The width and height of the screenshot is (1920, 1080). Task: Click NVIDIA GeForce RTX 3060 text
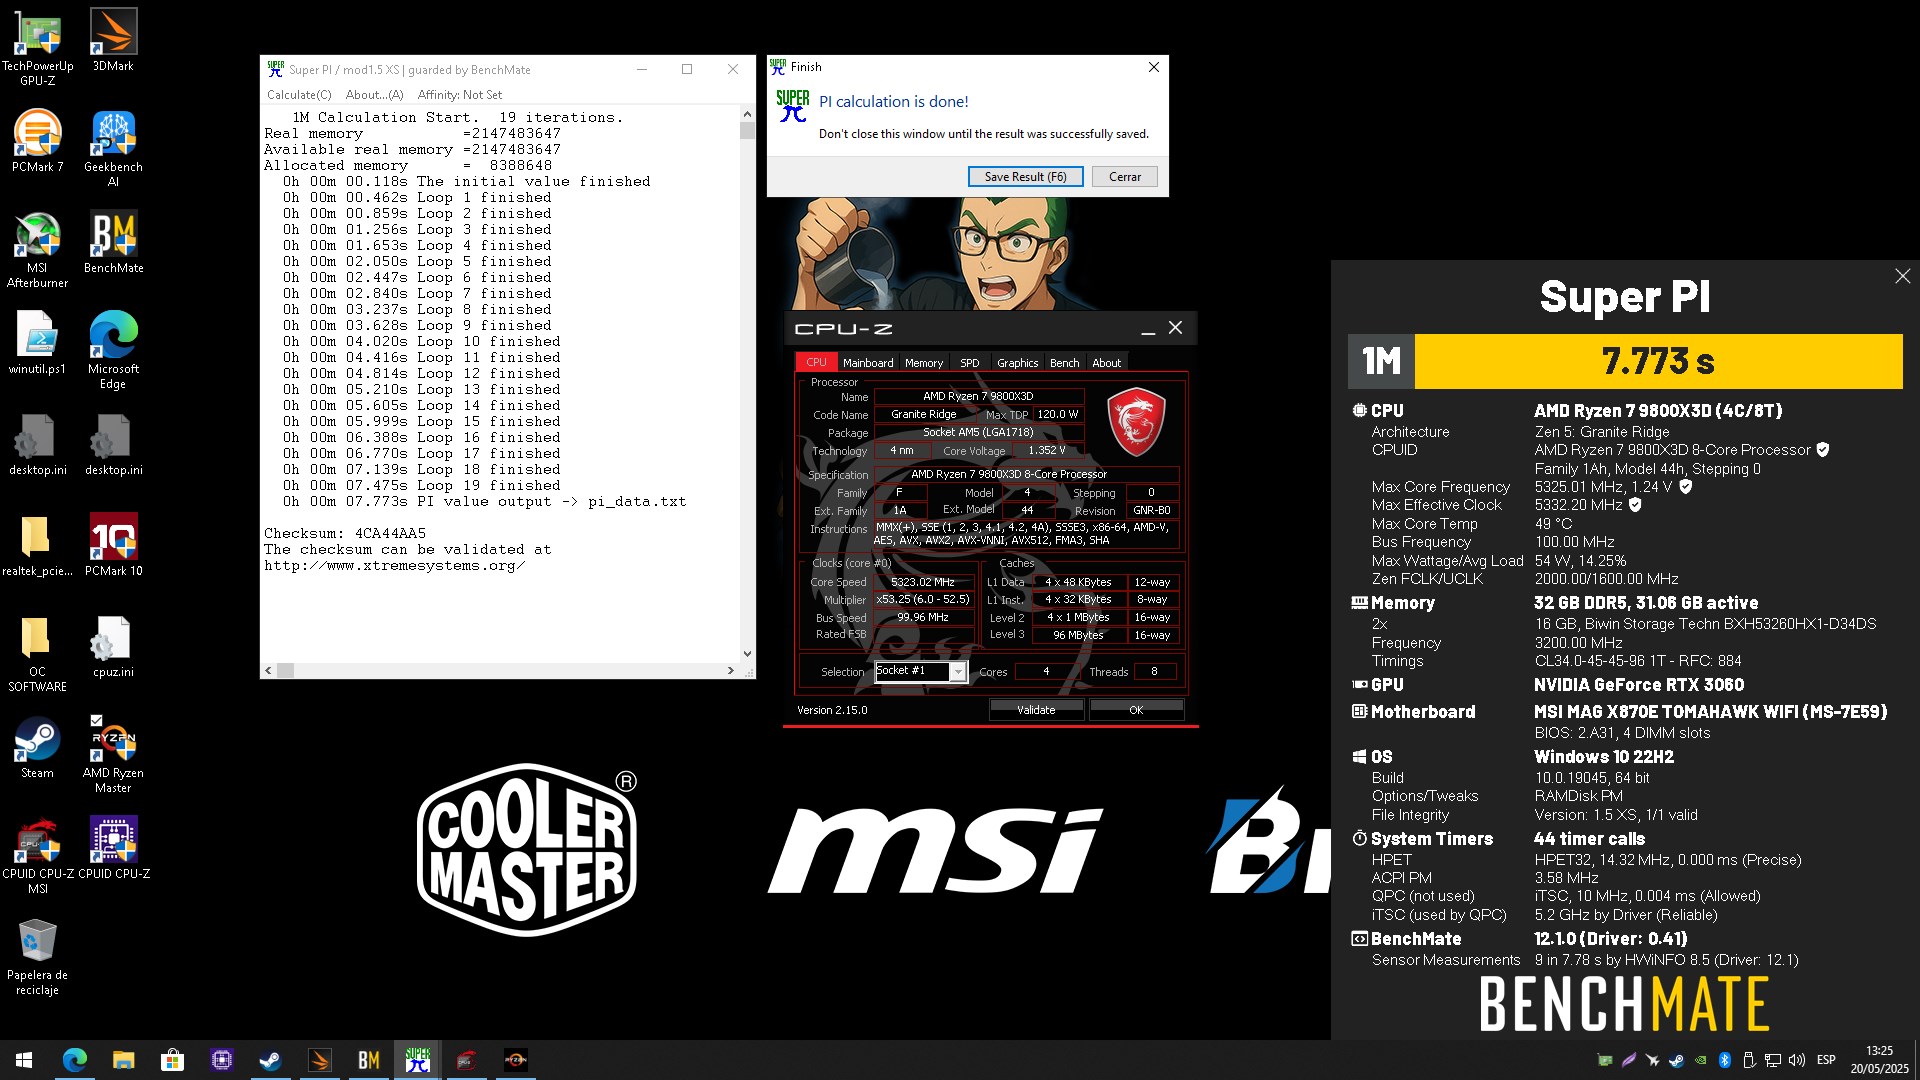coord(1639,685)
